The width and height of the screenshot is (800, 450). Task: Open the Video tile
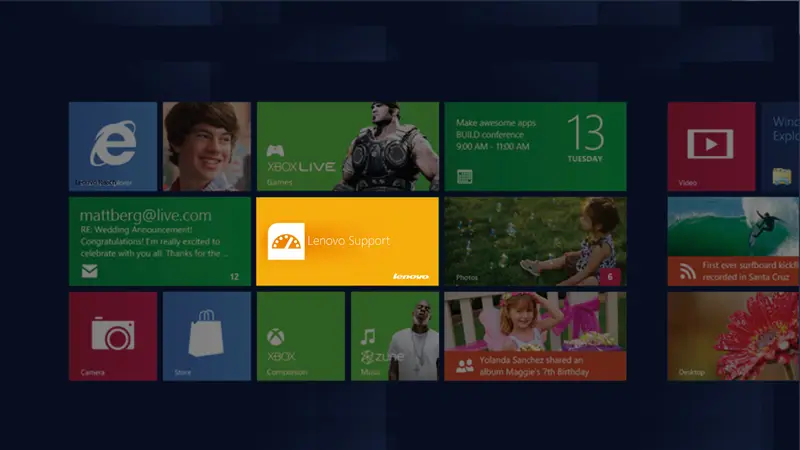pos(711,146)
